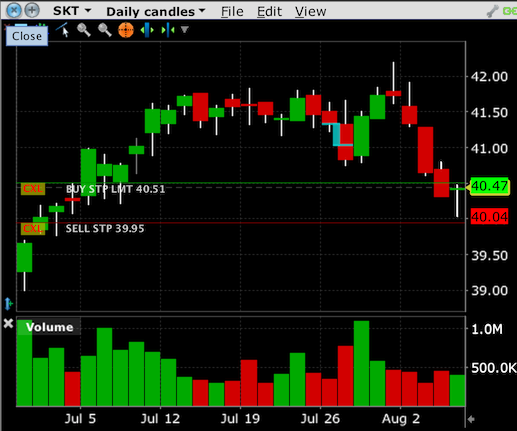Click the green 40.47 price label
Image resolution: width=517 pixels, height=431 pixels.
[x=489, y=186]
